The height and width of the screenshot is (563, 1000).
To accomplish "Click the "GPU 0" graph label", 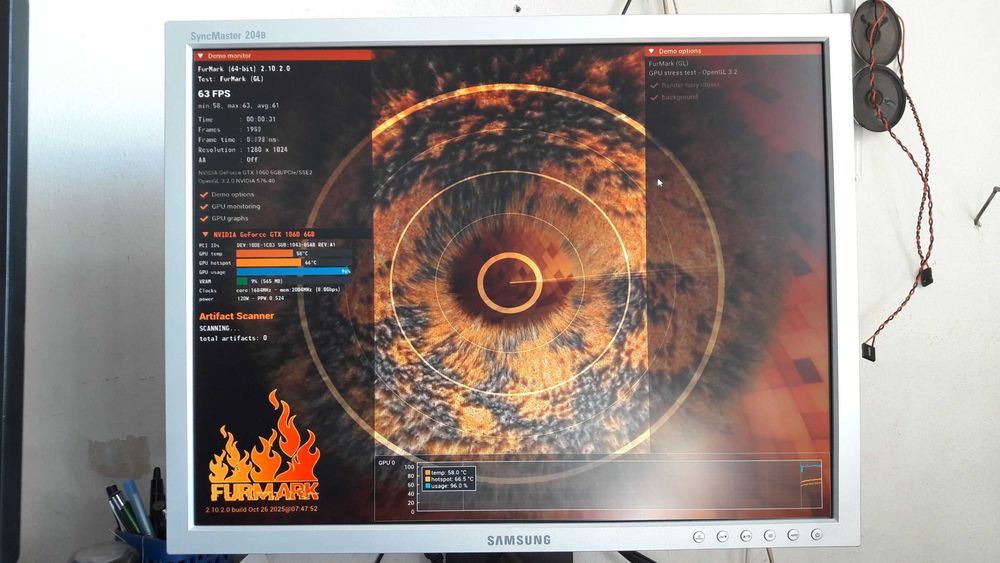I will [x=386, y=463].
